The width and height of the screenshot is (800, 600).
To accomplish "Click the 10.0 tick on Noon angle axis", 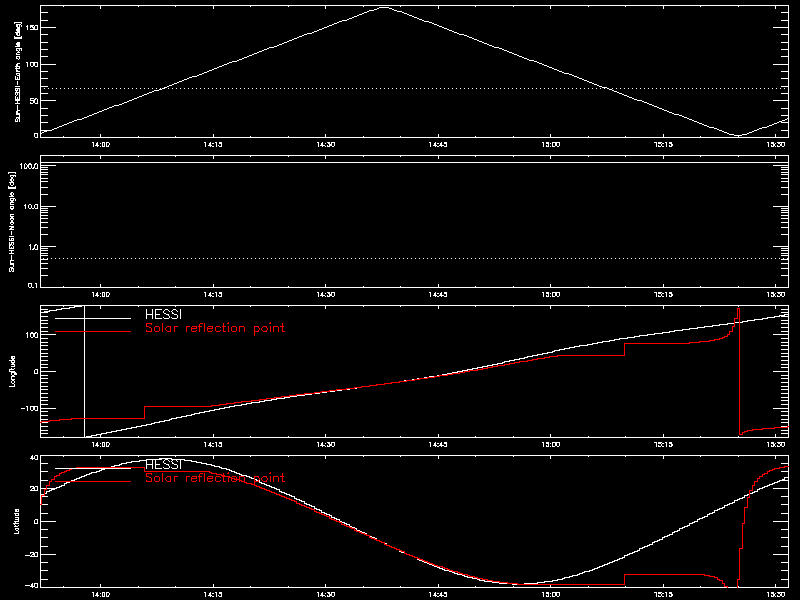I will point(31,207).
